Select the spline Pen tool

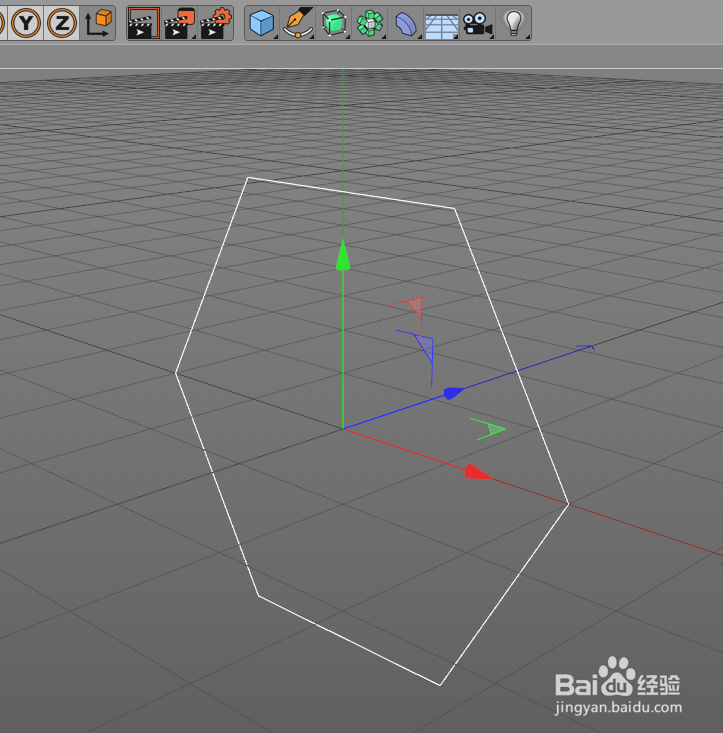(x=298, y=23)
